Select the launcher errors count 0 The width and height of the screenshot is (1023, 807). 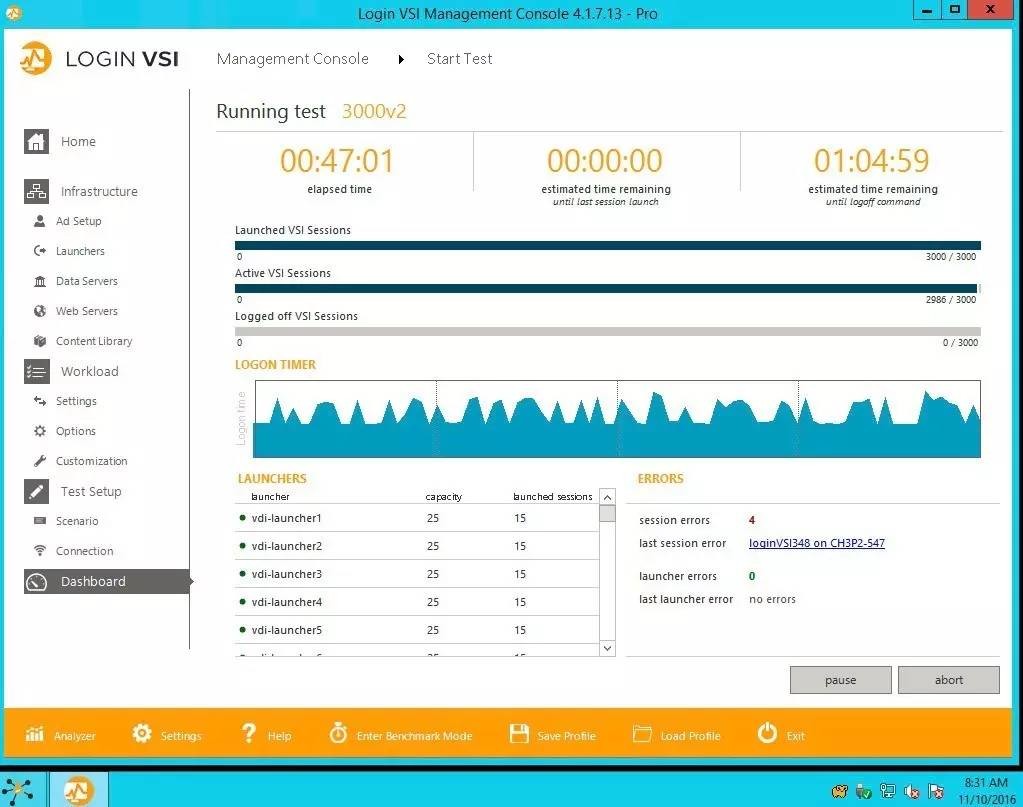click(752, 576)
